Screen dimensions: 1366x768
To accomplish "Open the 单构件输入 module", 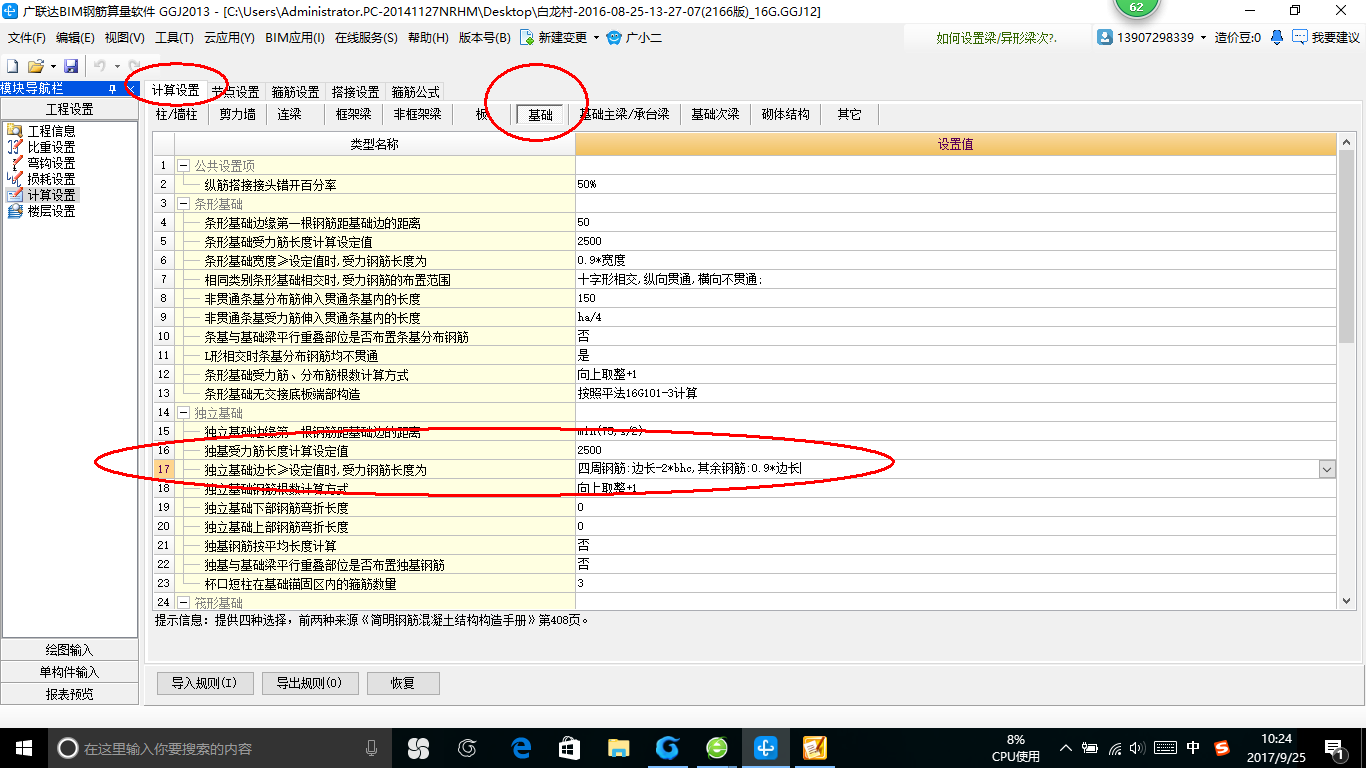I will (70, 672).
